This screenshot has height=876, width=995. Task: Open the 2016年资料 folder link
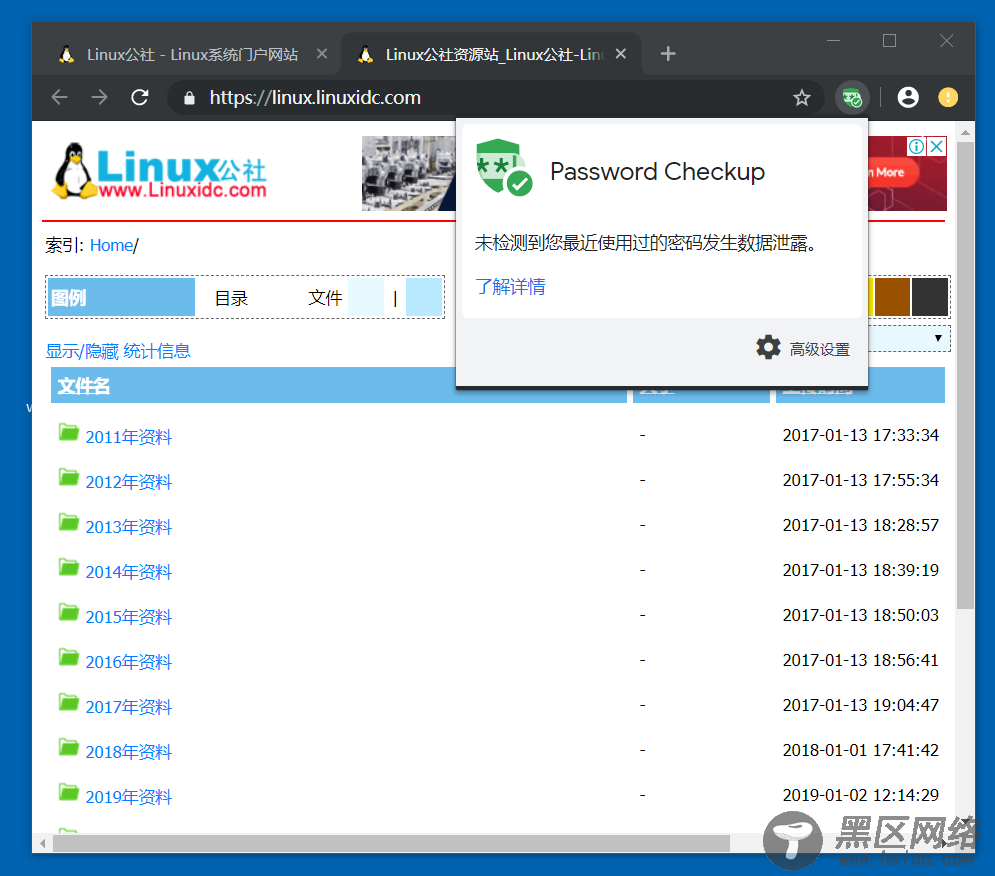[129, 662]
